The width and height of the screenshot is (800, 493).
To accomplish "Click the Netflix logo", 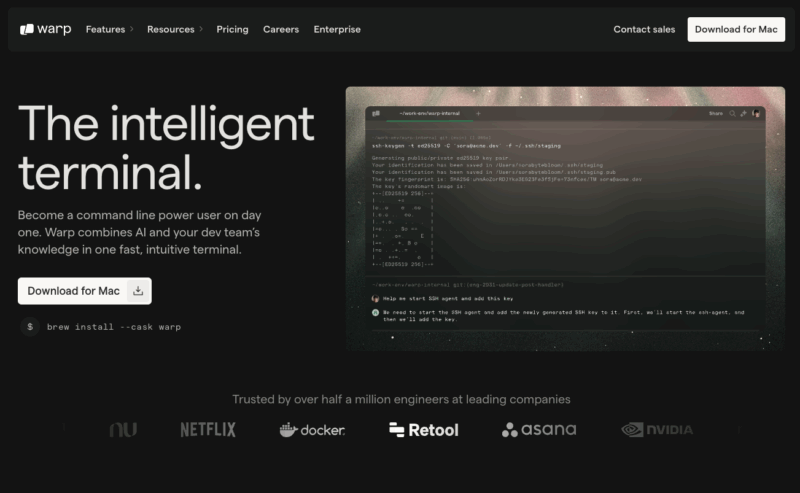I will pyautogui.click(x=208, y=430).
